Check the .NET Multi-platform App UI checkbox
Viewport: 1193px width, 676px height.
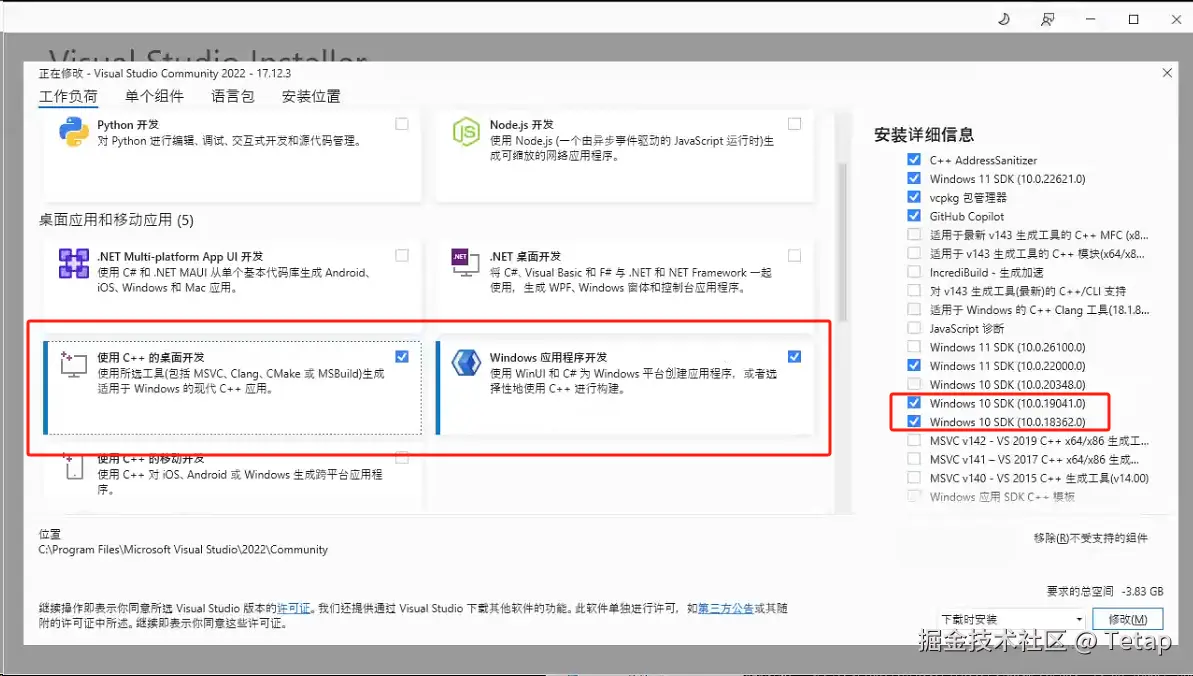tap(402, 255)
